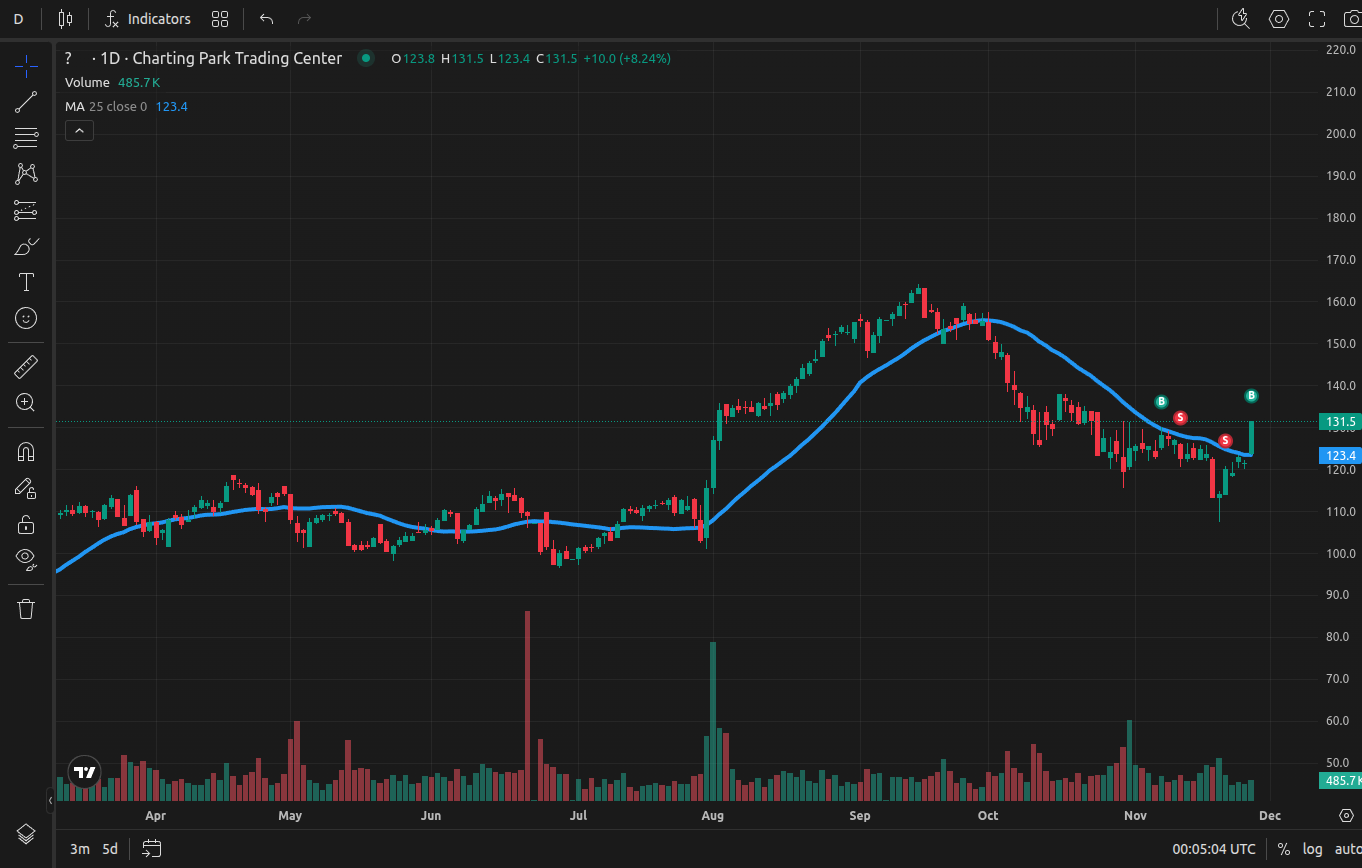Viewport: 1362px width, 868px height.
Task: Select the 5d time range button
Action: pos(110,849)
